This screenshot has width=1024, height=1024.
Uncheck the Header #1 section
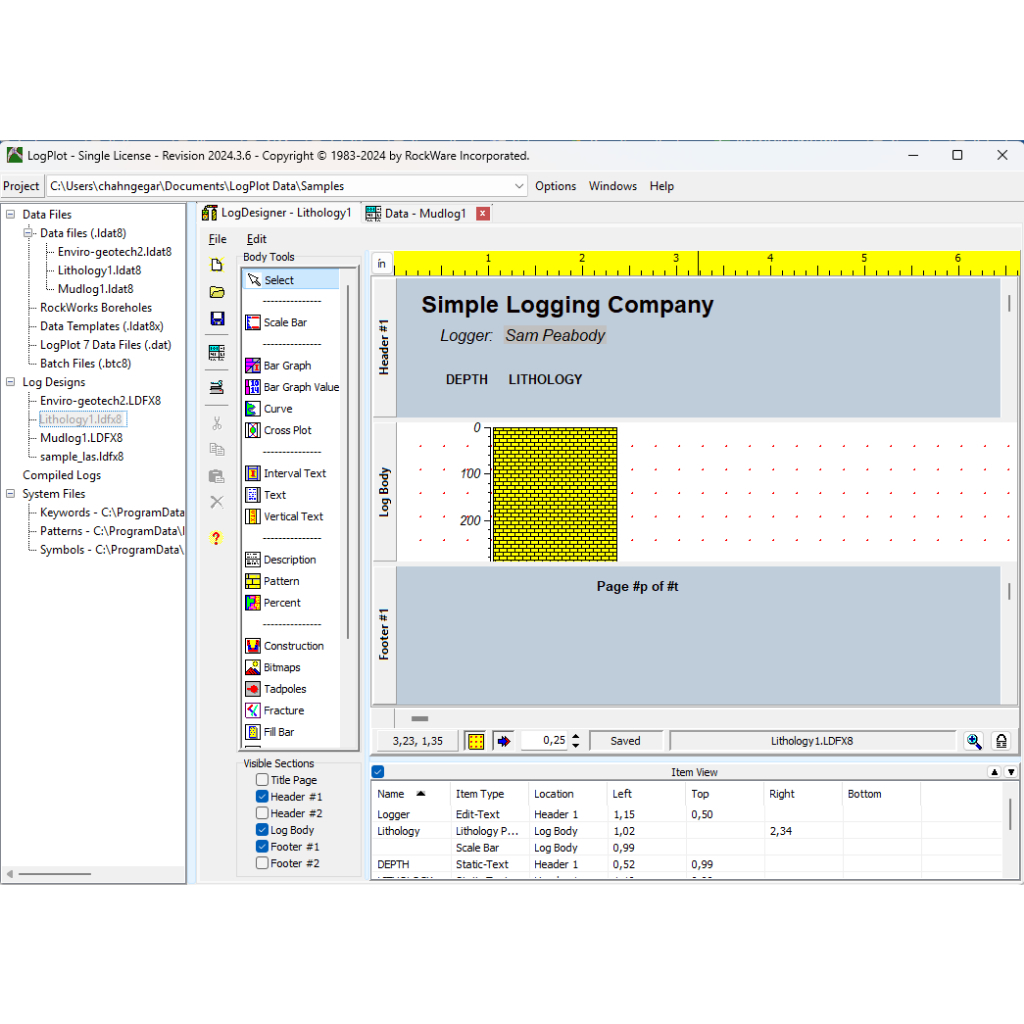pos(262,797)
